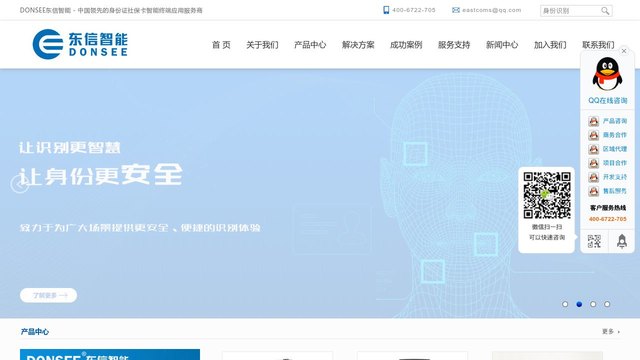Open the 新闻中心 menu item

[502, 45]
